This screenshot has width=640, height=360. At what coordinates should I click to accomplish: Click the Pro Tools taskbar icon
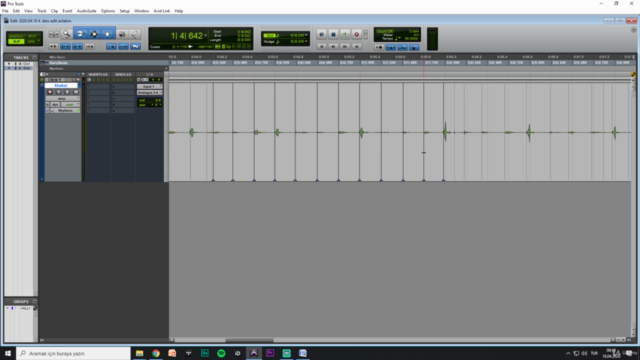coord(254,353)
